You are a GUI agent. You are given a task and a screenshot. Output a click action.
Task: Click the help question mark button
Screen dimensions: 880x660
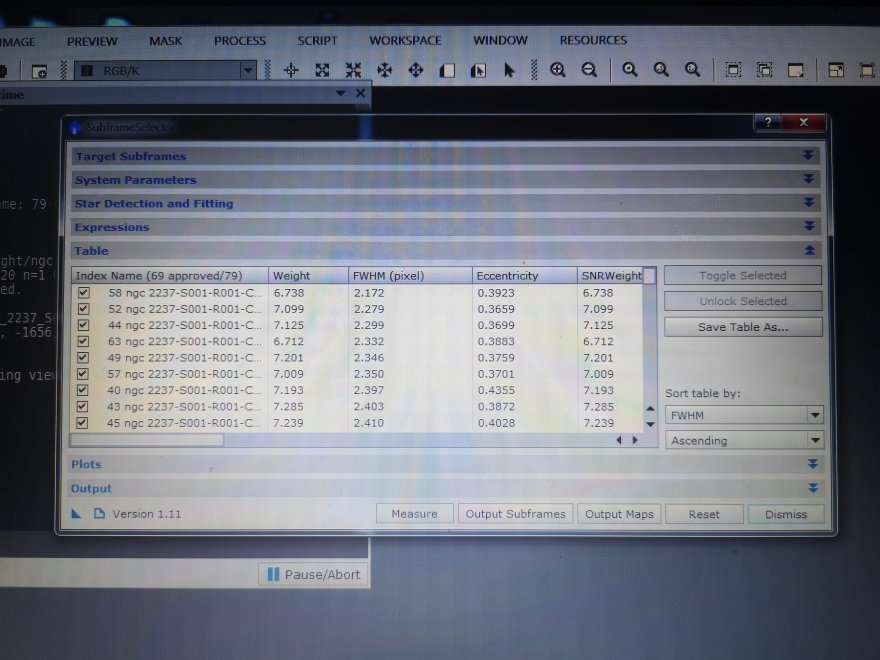768,122
